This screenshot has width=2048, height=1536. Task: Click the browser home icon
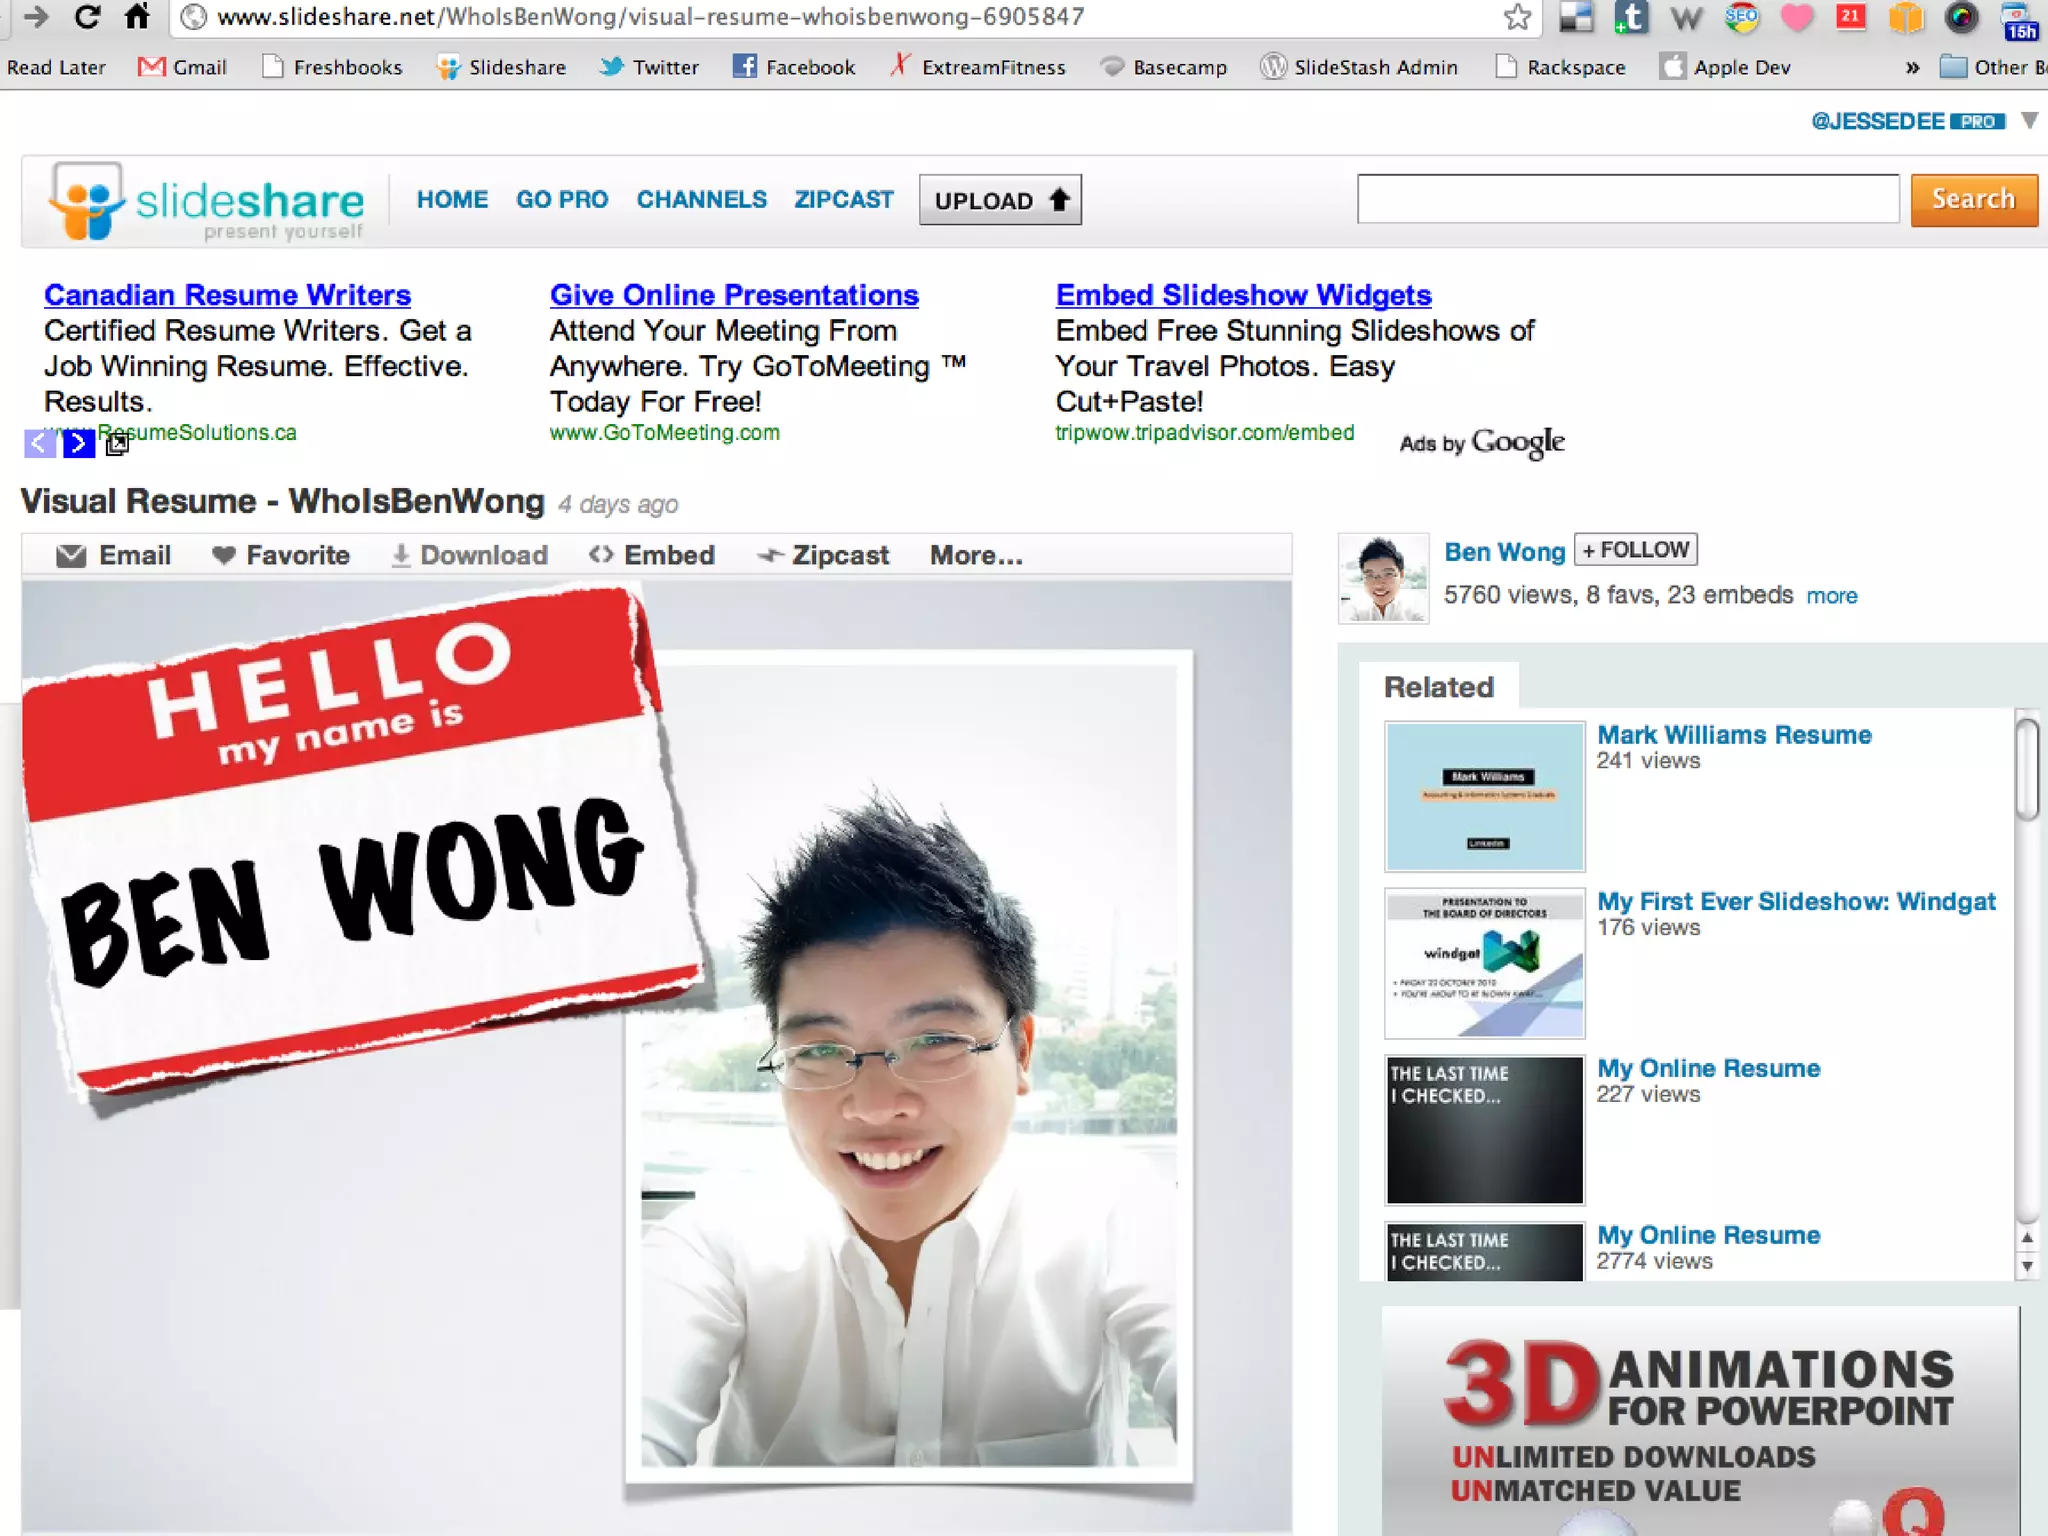tap(137, 17)
